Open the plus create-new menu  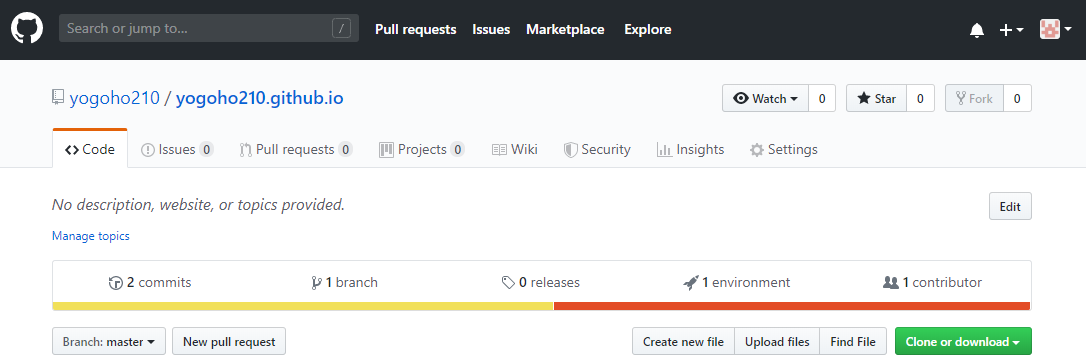point(1012,30)
